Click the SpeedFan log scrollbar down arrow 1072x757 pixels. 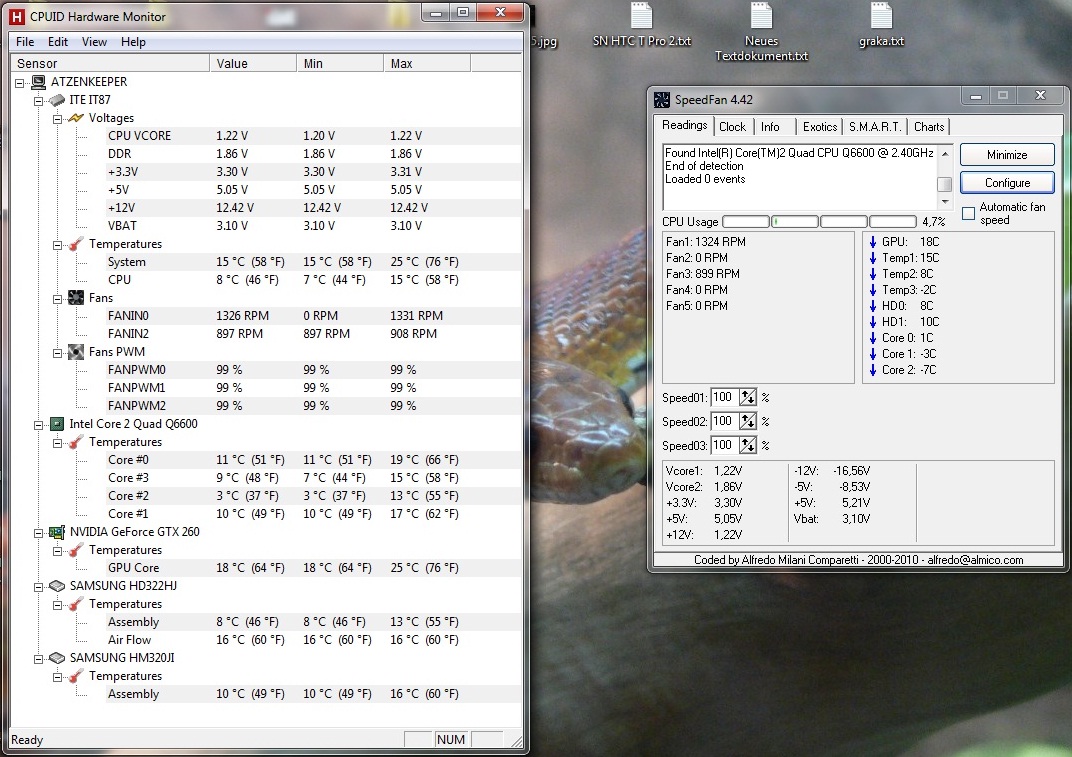pyautogui.click(x=945, y=202)
